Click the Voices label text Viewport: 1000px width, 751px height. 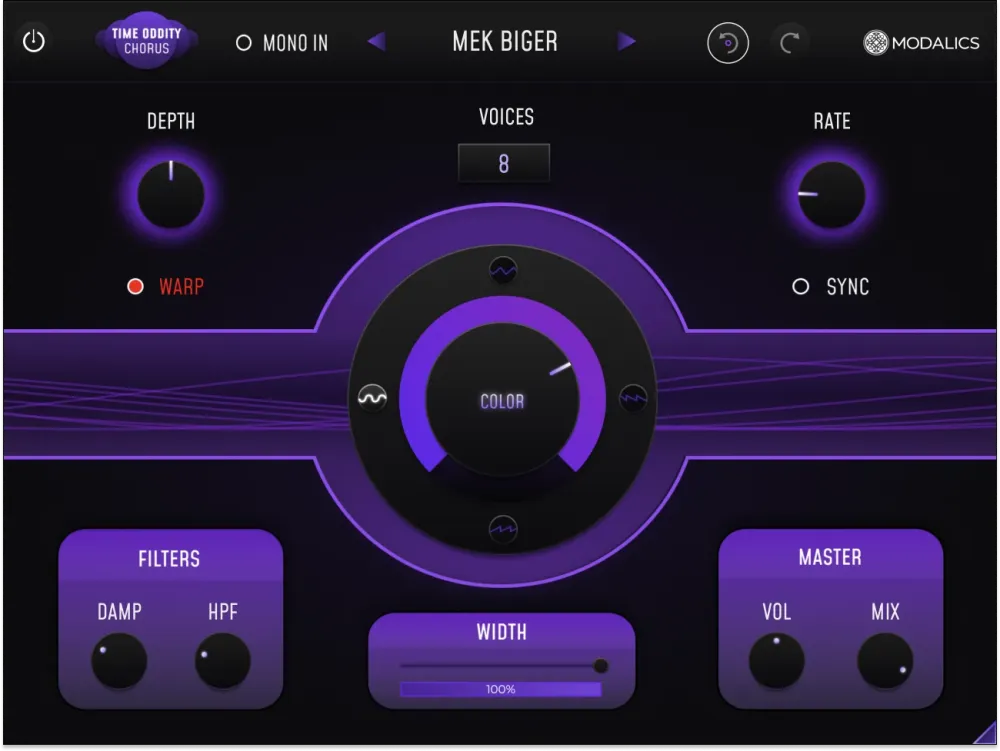506,117
